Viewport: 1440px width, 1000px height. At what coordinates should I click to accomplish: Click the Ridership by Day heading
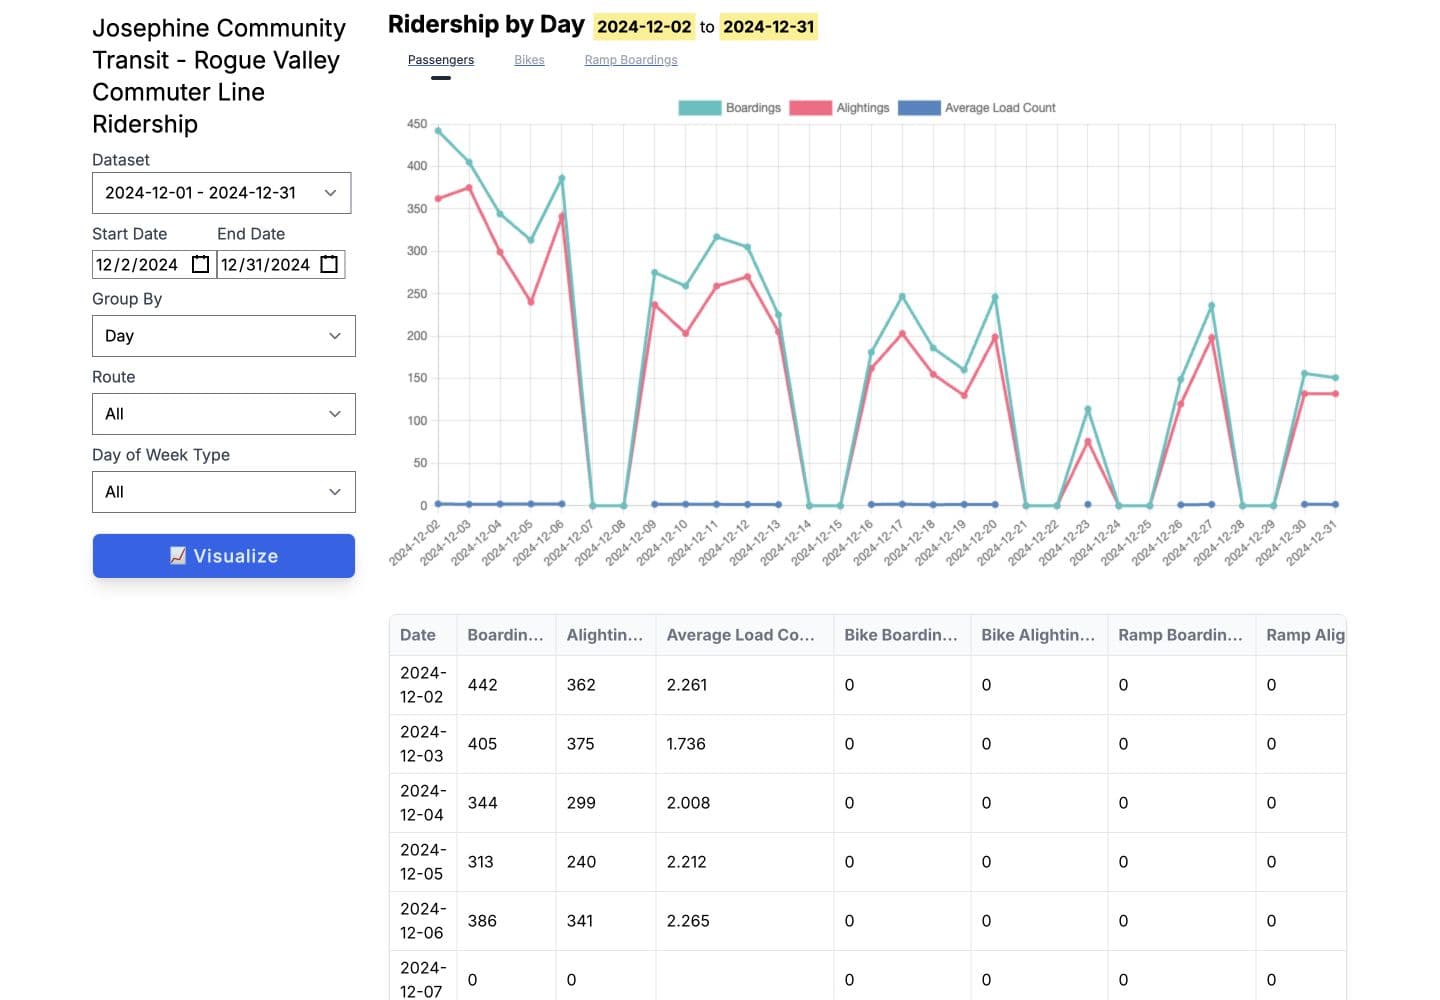[x=486, y=25]
